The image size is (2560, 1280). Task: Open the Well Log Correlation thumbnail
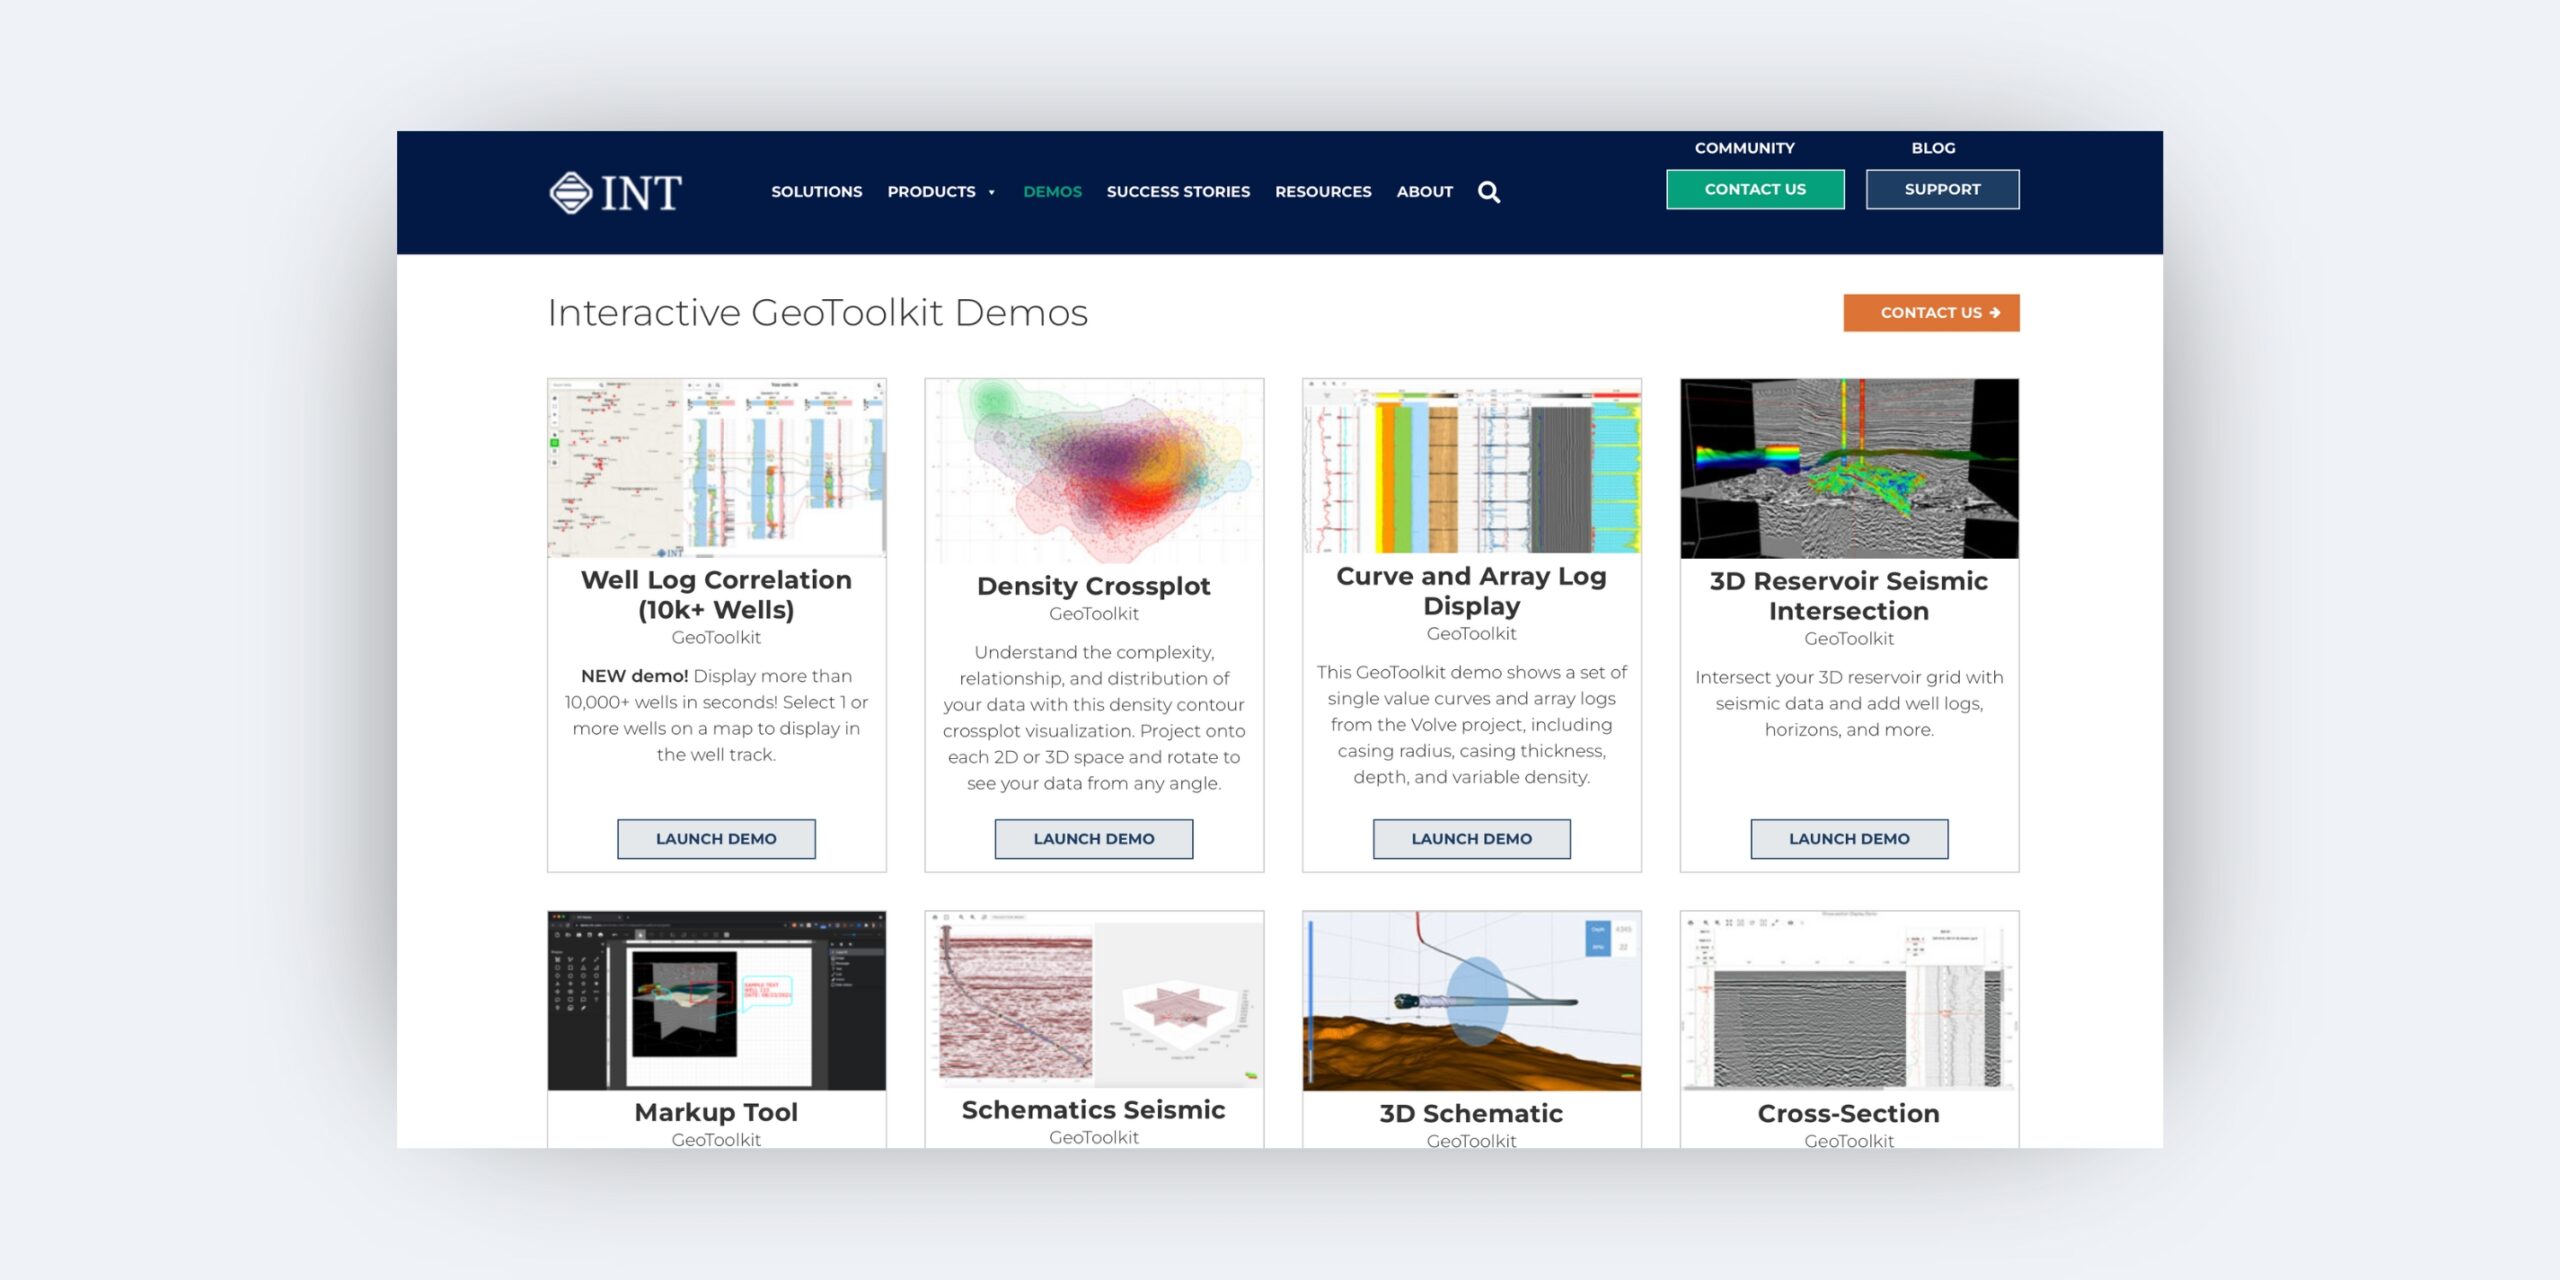click(716, 467)
